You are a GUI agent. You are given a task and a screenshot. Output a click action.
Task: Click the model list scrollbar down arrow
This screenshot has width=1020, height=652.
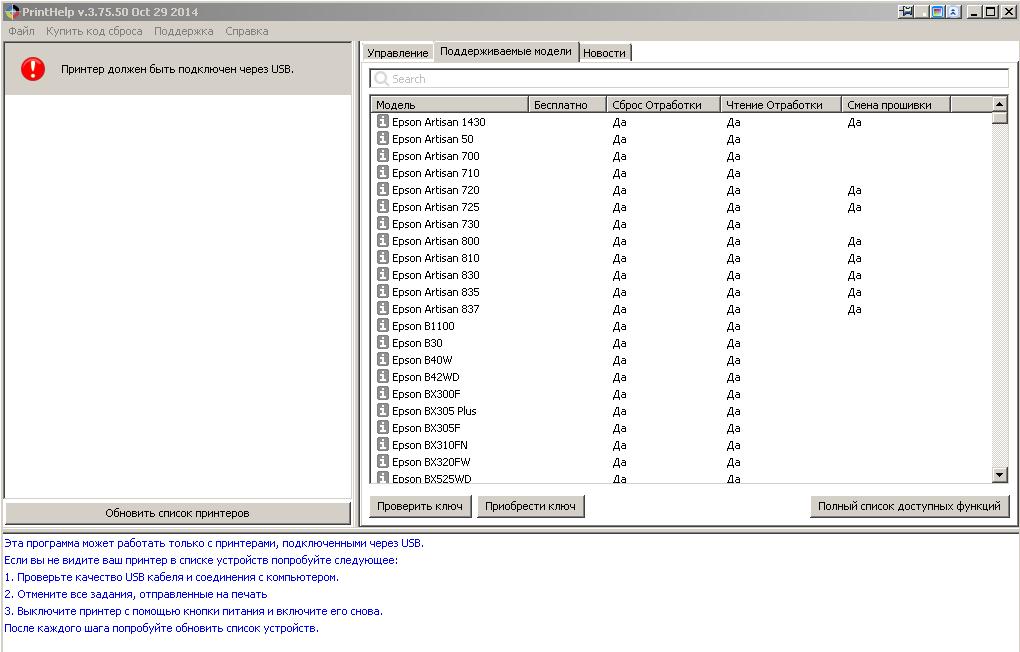[999, 475]
